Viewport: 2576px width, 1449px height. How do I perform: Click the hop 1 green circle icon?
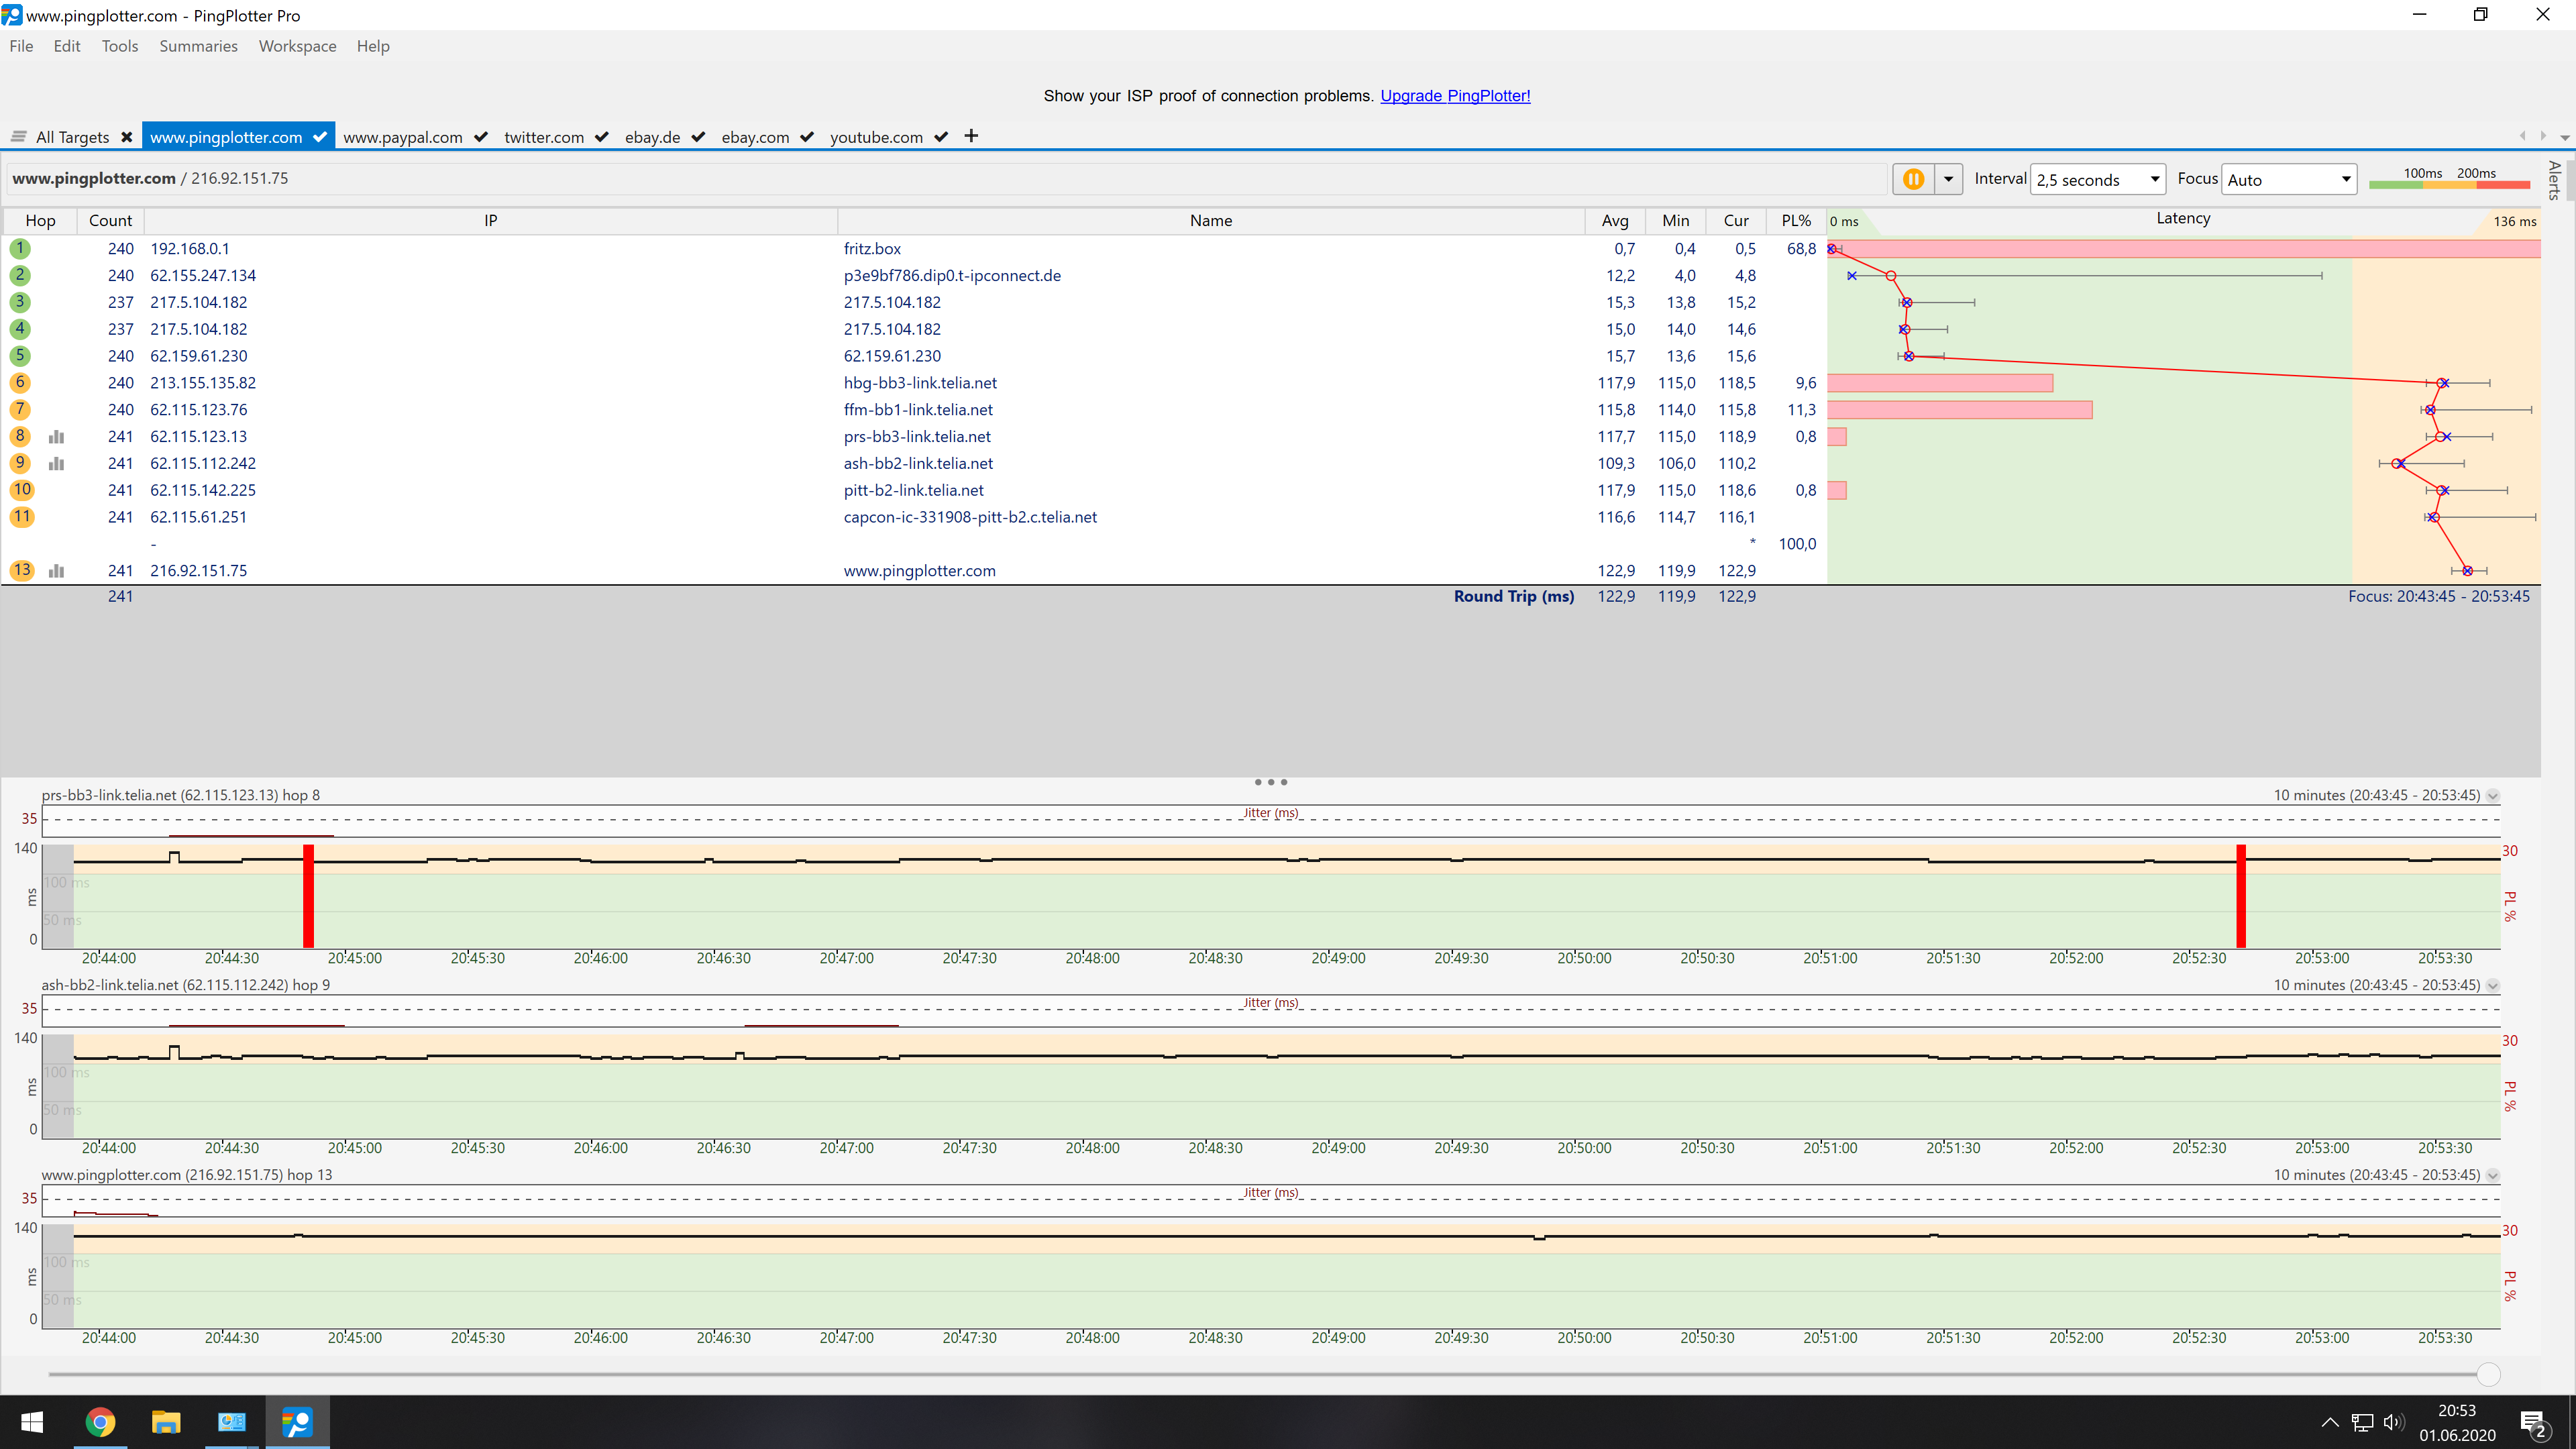pyautogui.click(x=20, y=248)
